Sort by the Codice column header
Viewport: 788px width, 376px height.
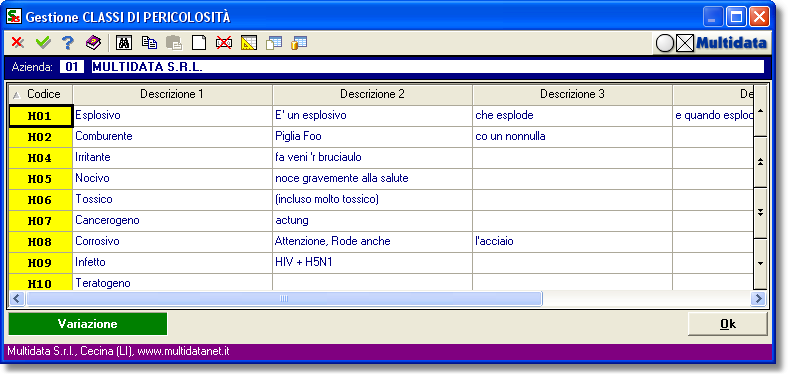coord(41,95)
